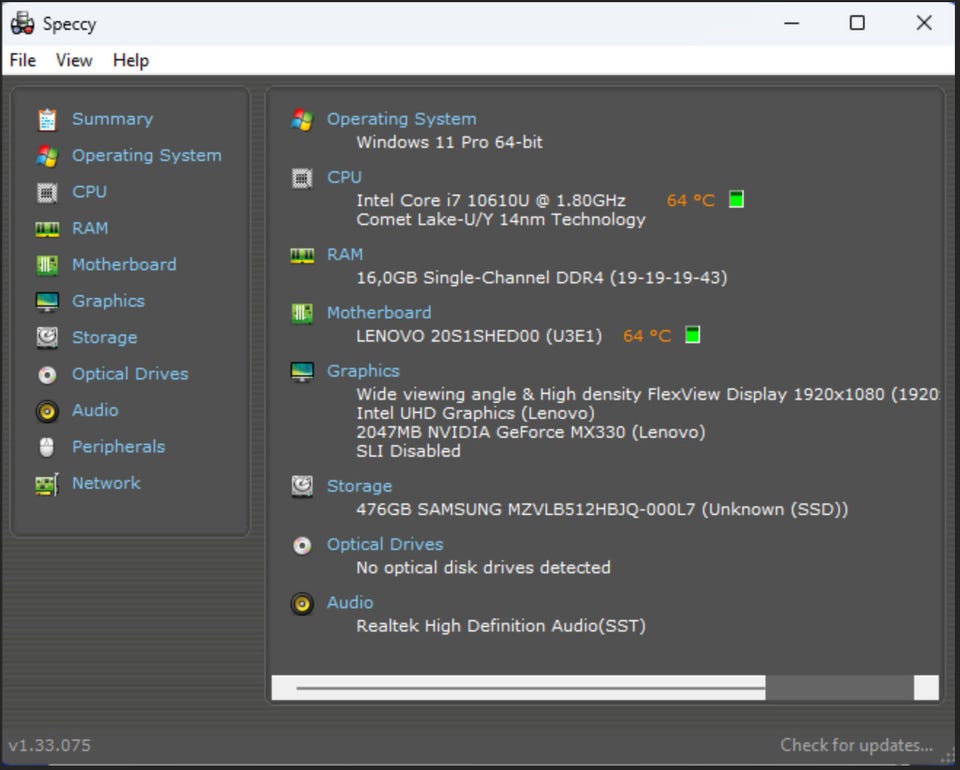Click the Network card icon in sidebar
The height and width of the screenshot is (770, 960).
[47, 484]
